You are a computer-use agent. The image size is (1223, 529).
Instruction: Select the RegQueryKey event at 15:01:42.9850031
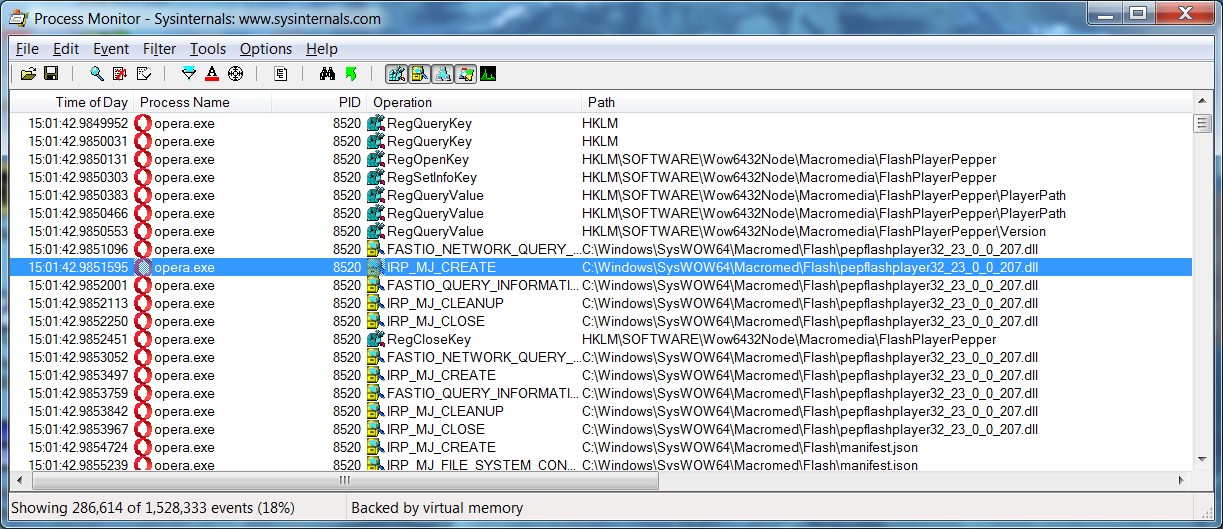[429, 141]
